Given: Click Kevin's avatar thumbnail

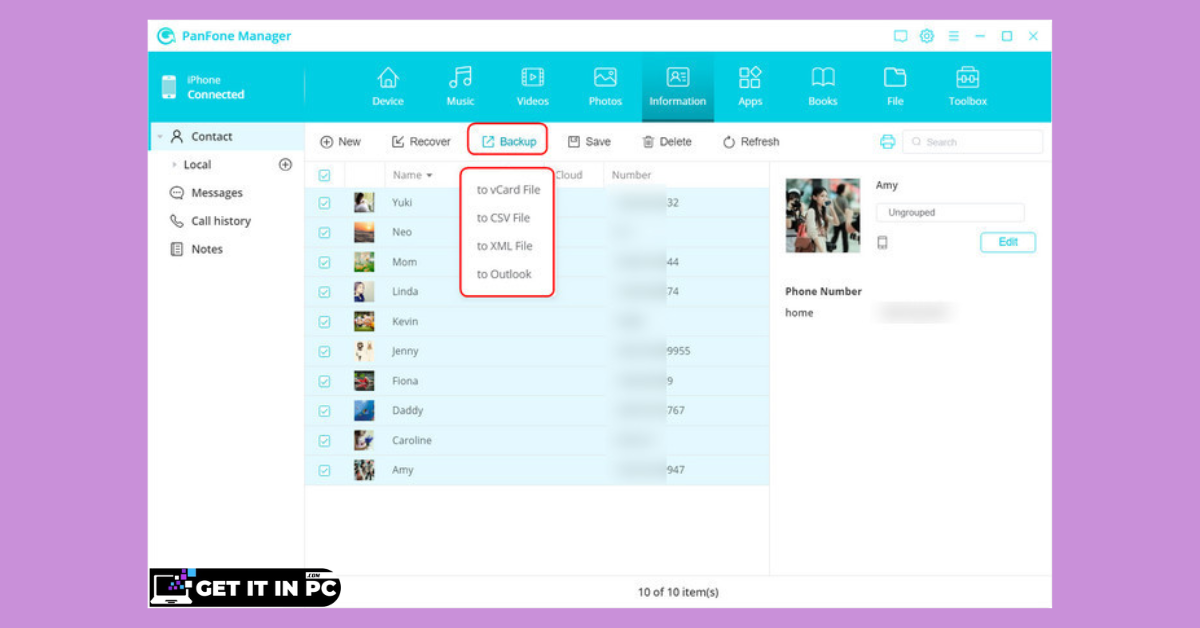Looking at the screenshot, I should pos(364,321).
